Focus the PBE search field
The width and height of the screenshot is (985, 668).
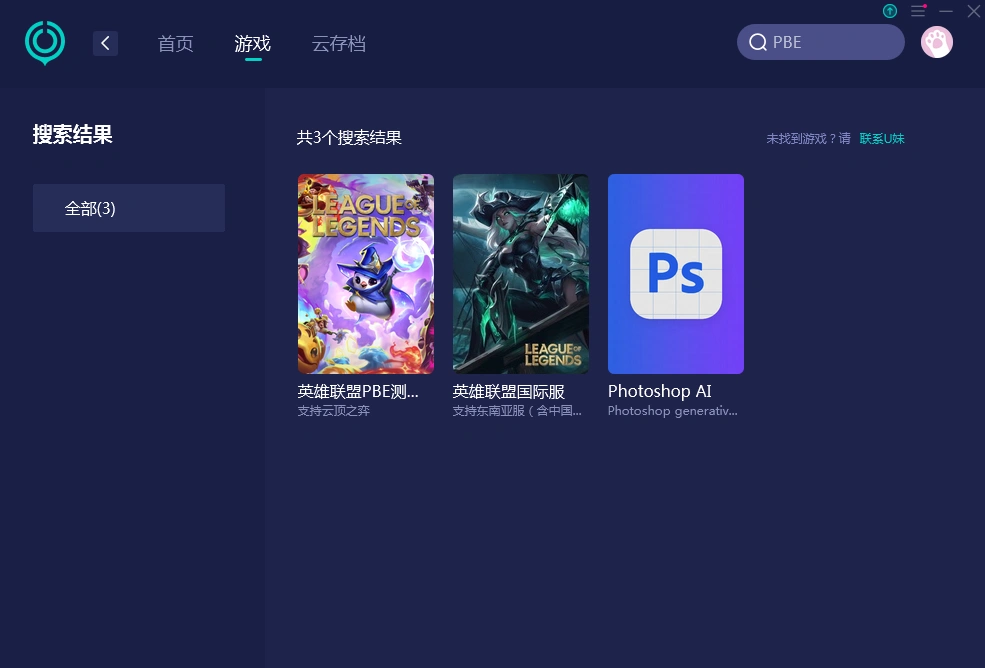click(820, 42)
